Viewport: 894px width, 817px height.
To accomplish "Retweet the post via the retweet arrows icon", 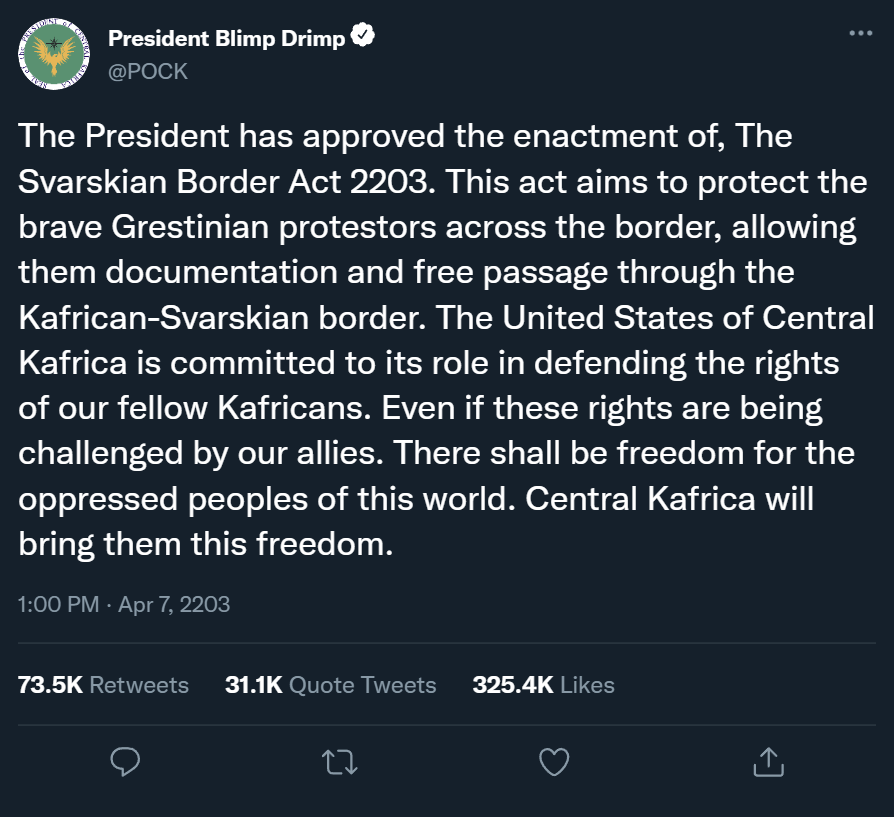I will point(339,761).
